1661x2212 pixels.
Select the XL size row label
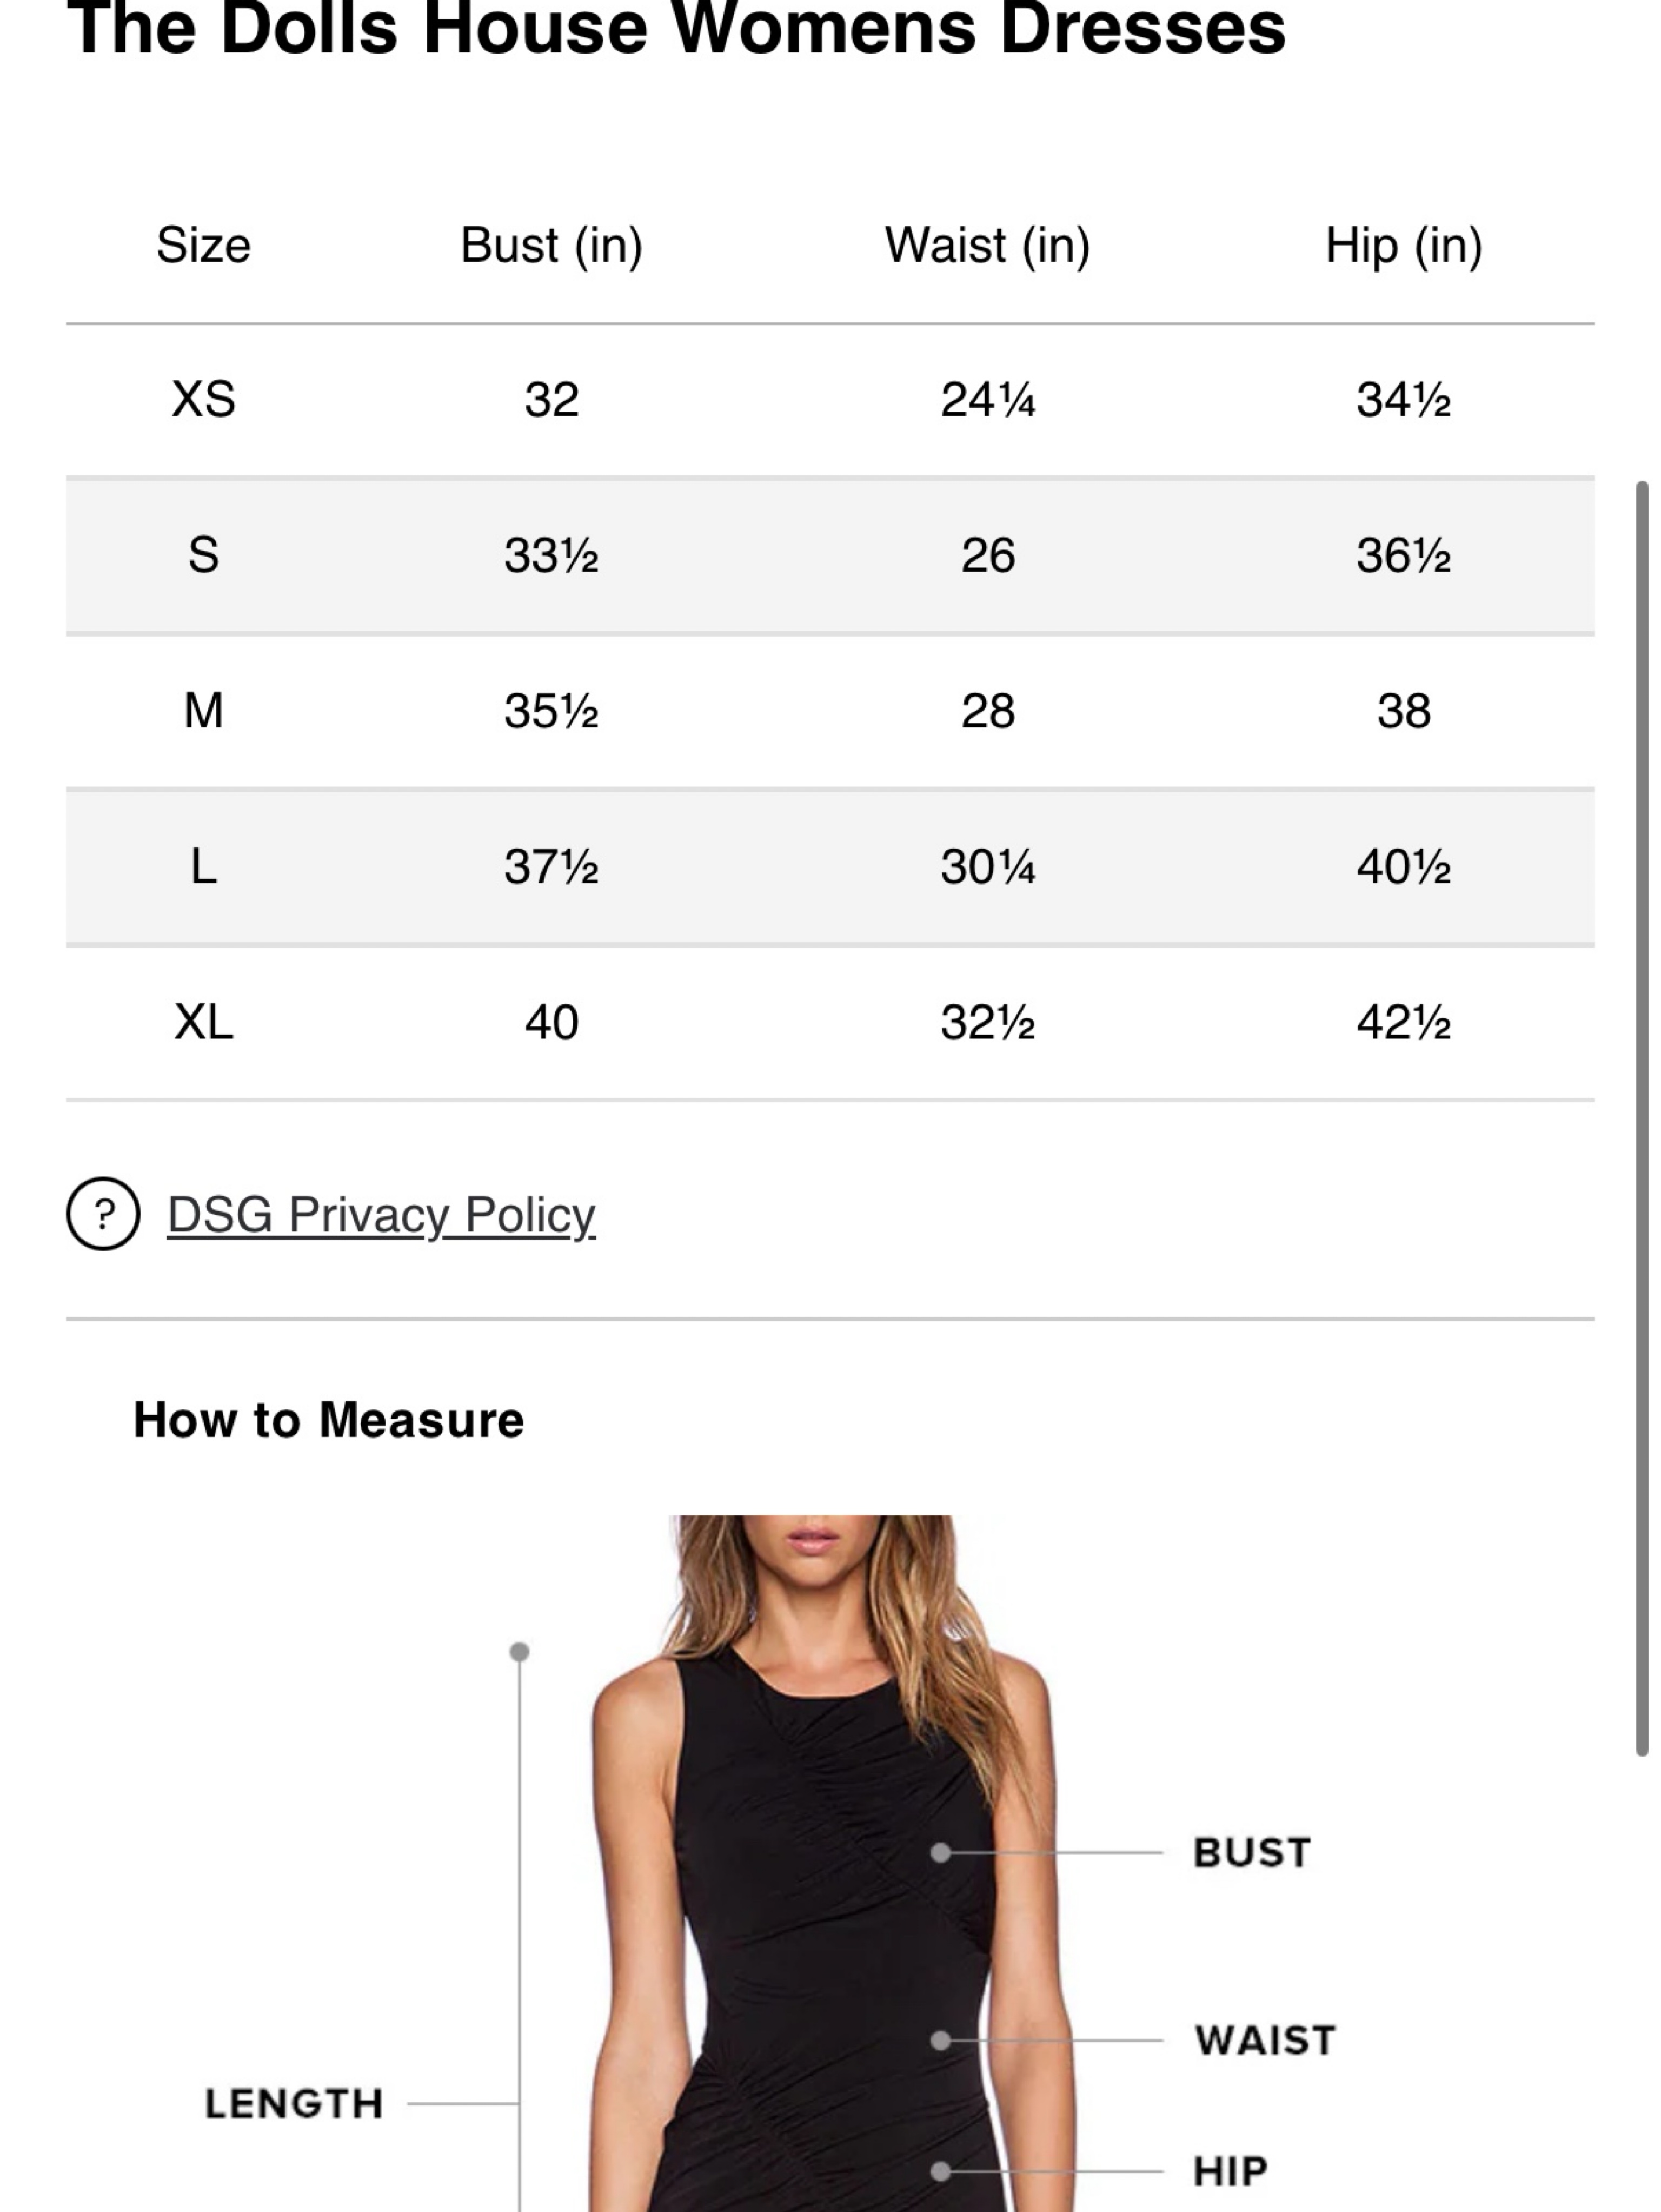[203, 1022]
